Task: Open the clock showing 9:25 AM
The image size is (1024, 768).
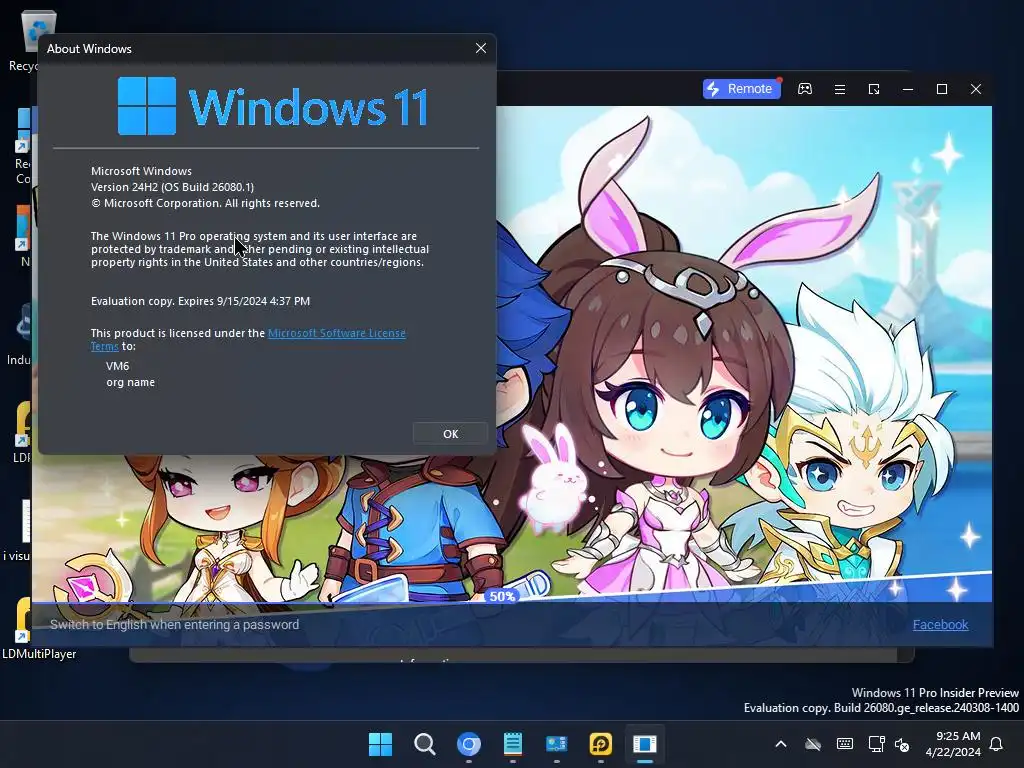Action: [953, 744]
